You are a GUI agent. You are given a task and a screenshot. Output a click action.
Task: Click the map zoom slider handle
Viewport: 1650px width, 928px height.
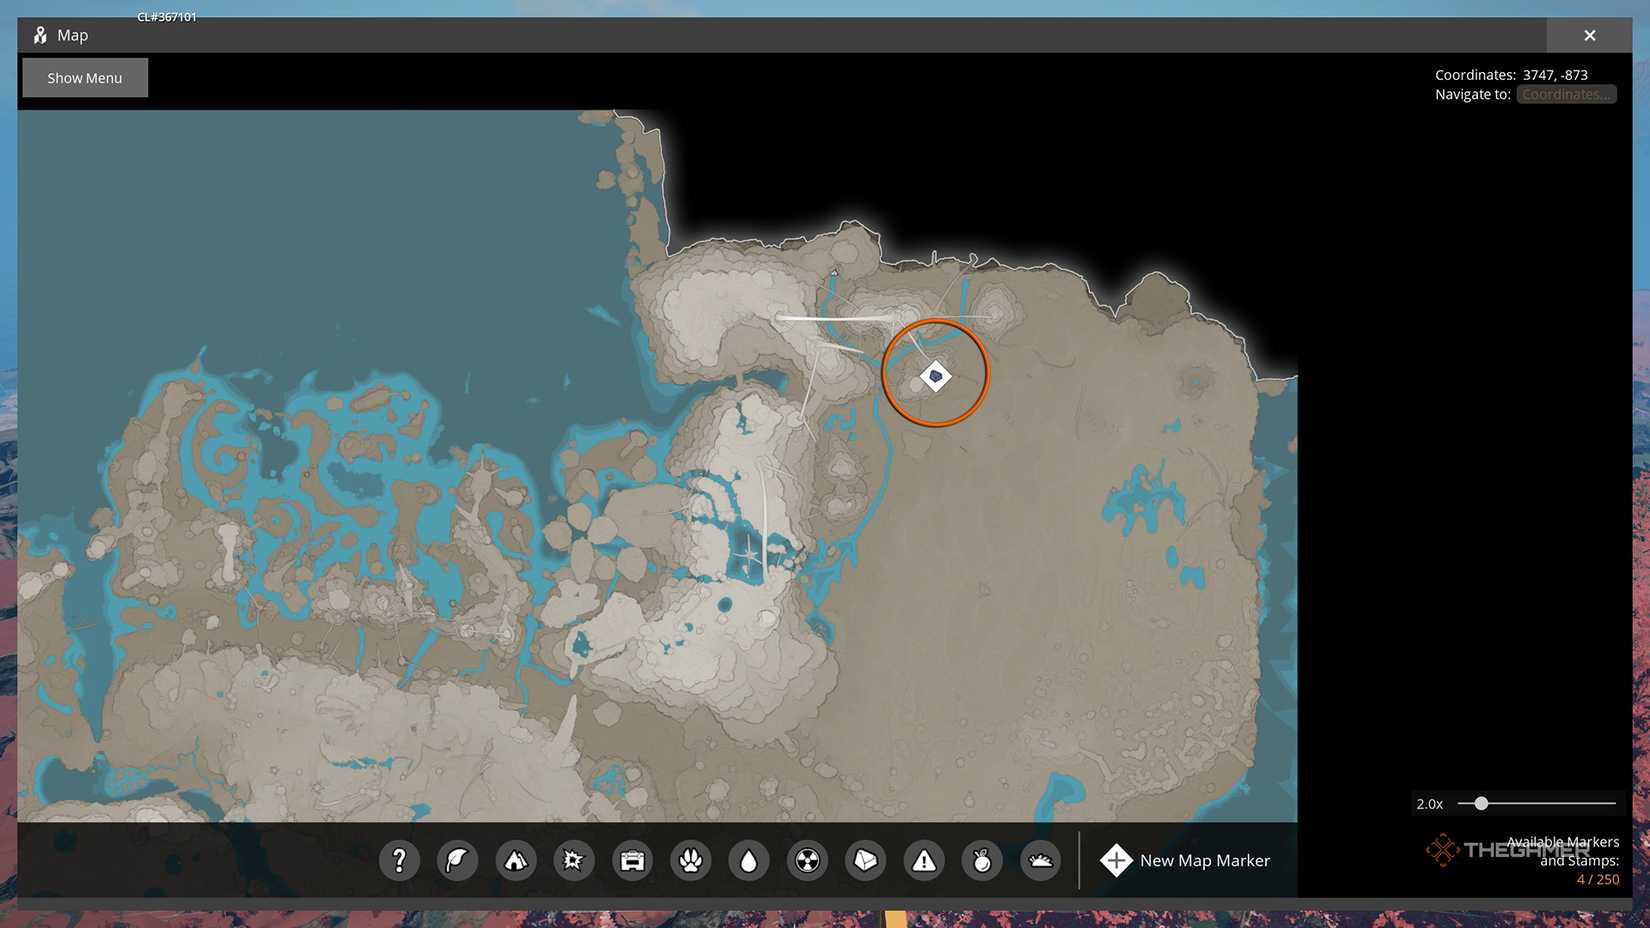[1481, 803]
